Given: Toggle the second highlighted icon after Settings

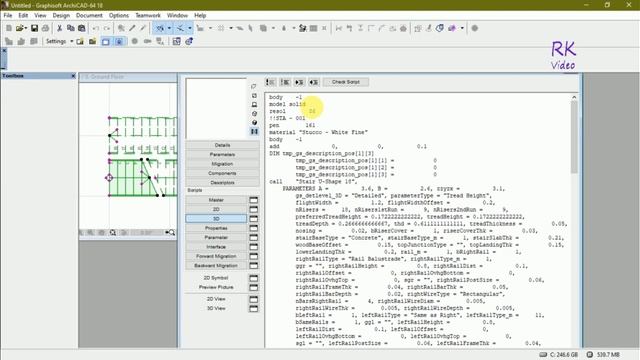Looking at the screenshot, I should click(x=119, y=41).
